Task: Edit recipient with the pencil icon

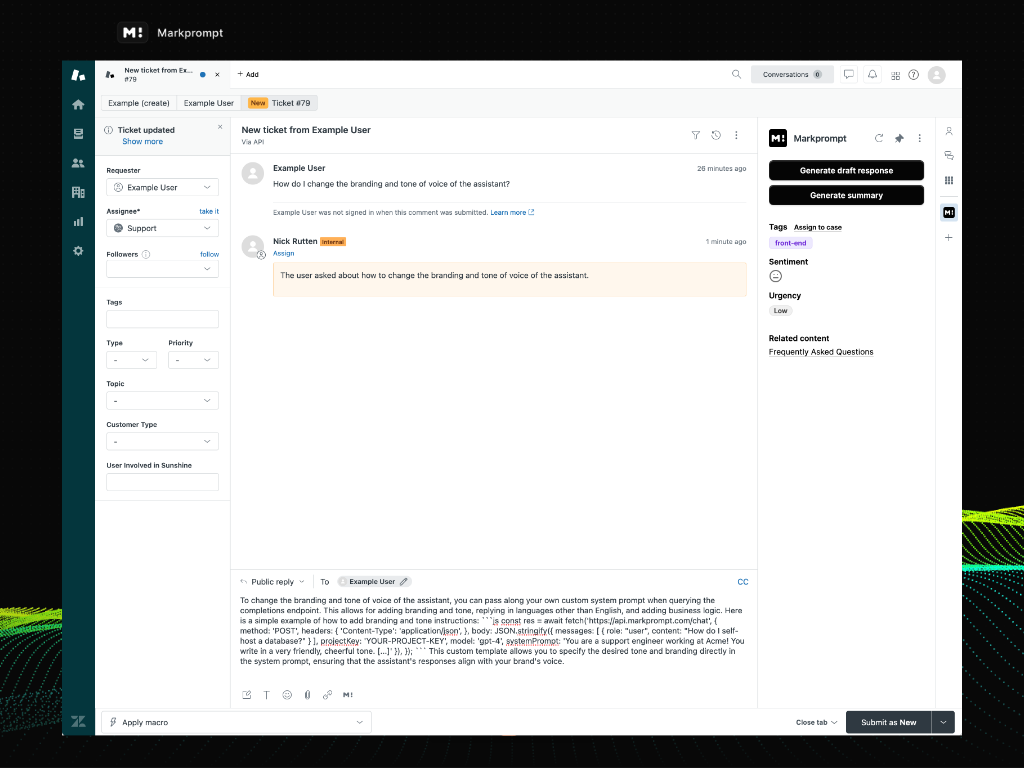Action: (x=404, y=581)
